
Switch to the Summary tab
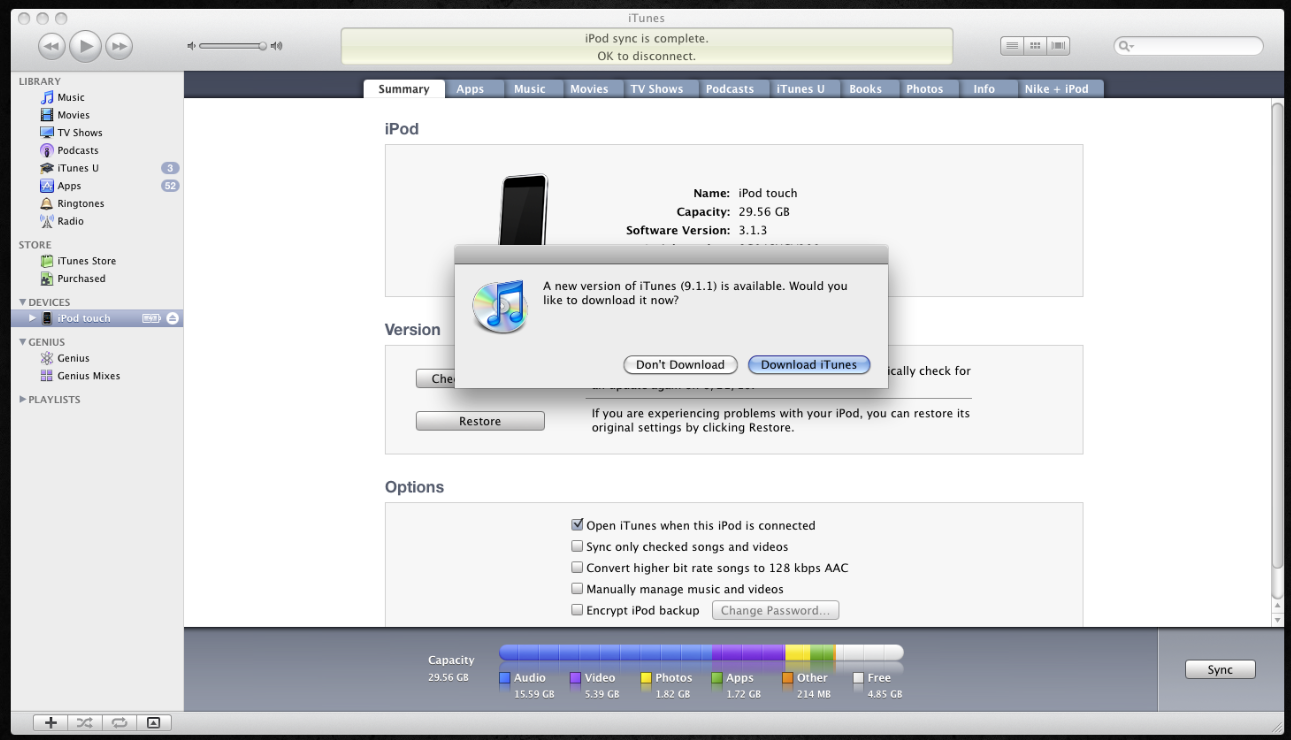[404, 89]
